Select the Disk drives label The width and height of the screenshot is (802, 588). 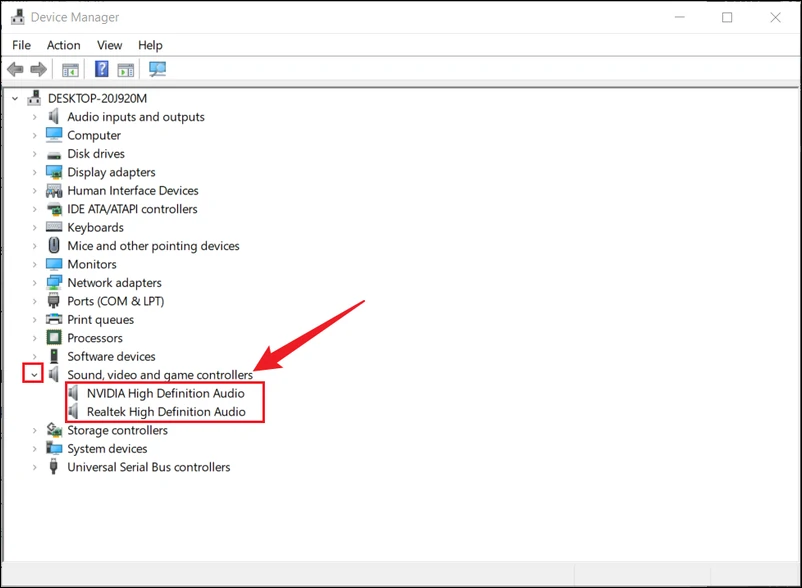[x=96, y=154]
